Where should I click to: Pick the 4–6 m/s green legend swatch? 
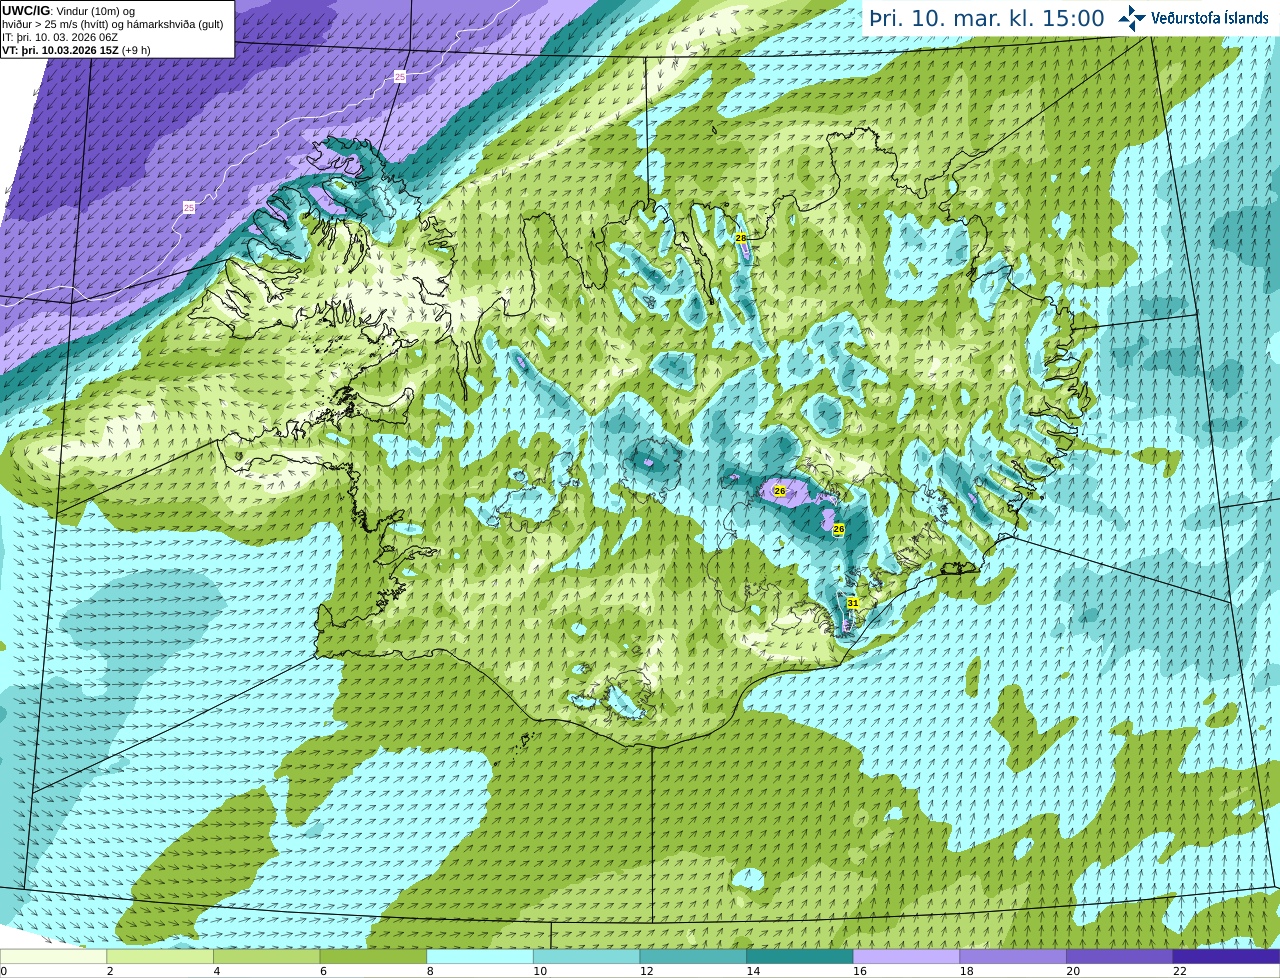[266, 956]
